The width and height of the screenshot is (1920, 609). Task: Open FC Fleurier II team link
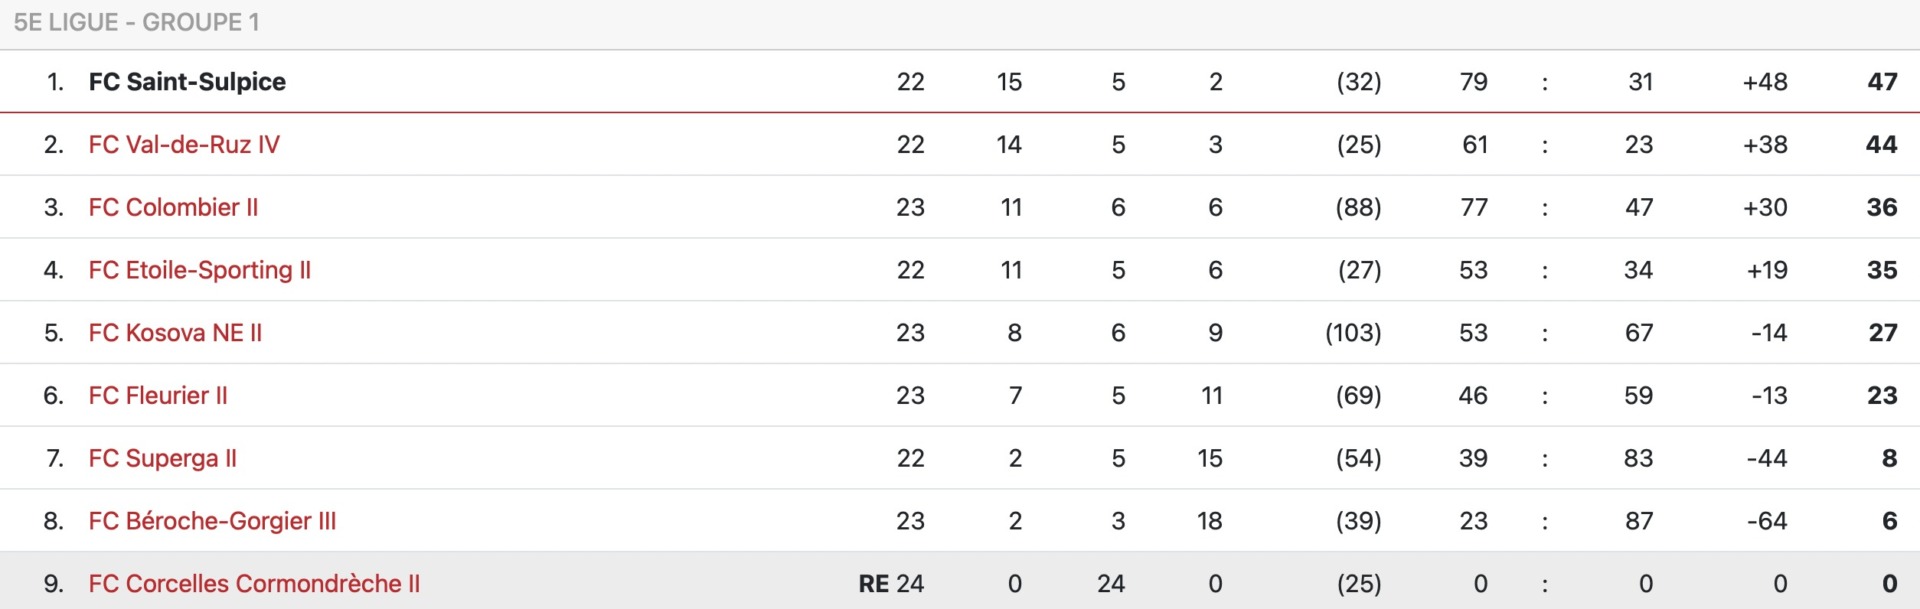click(x=158, y=396)
